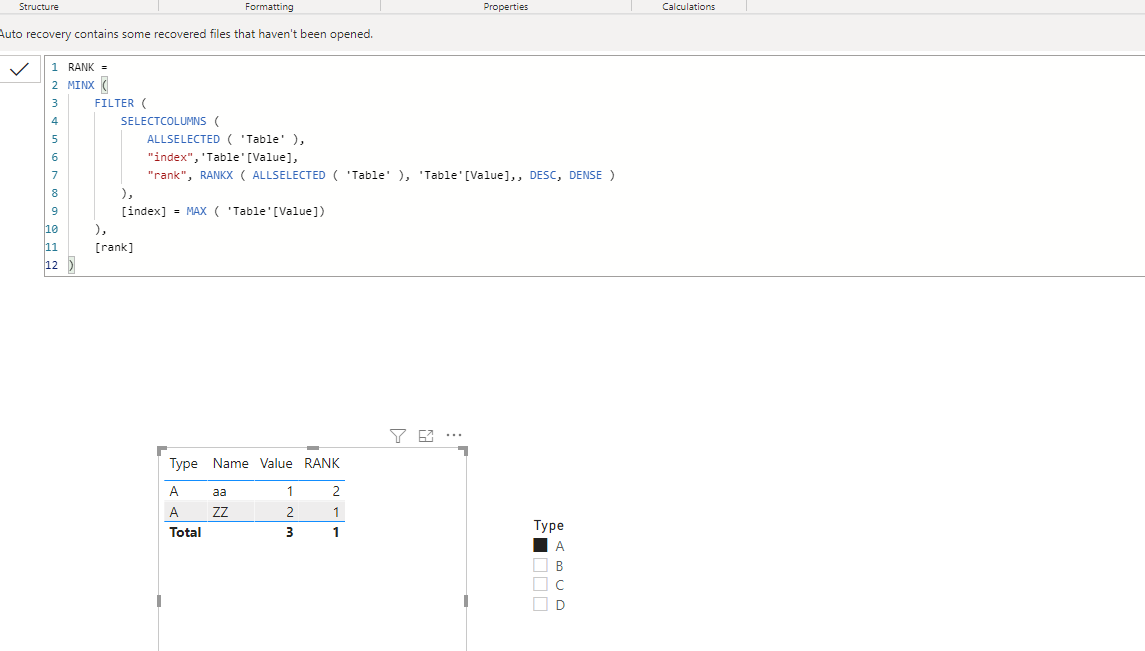Viewport: 1145px width, 651px height.
Task: Click the Type slicer header title
Action: pyautogui.click(x=548, y=525)
